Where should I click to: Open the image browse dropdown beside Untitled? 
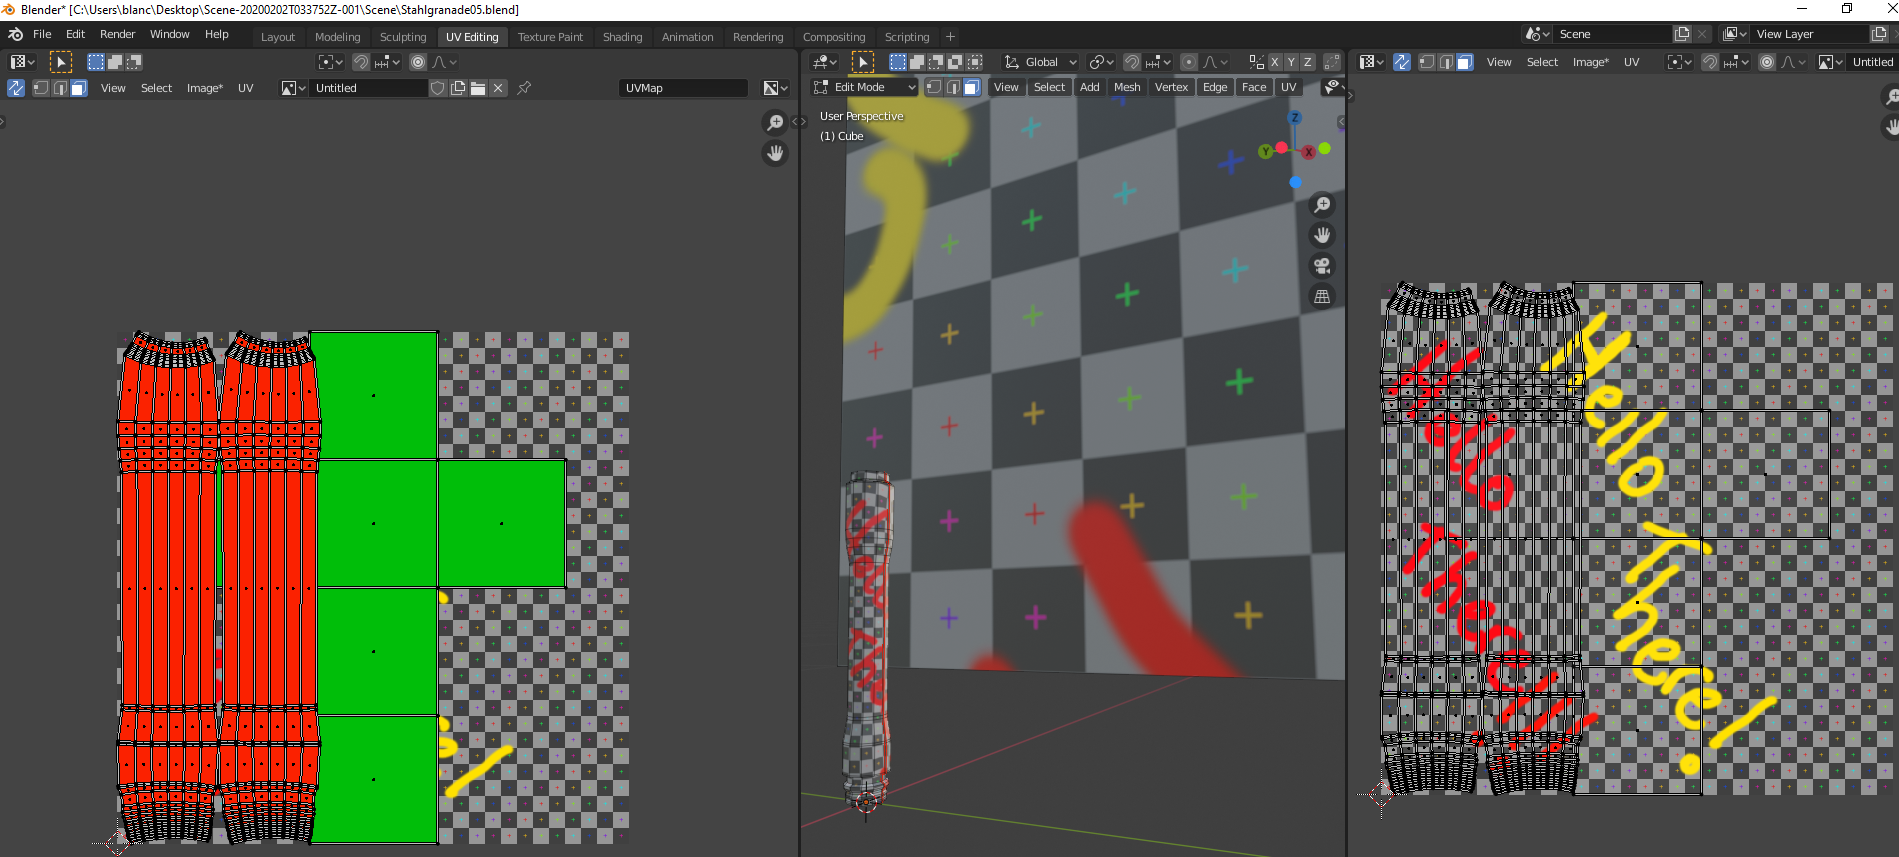pos(293,88)
